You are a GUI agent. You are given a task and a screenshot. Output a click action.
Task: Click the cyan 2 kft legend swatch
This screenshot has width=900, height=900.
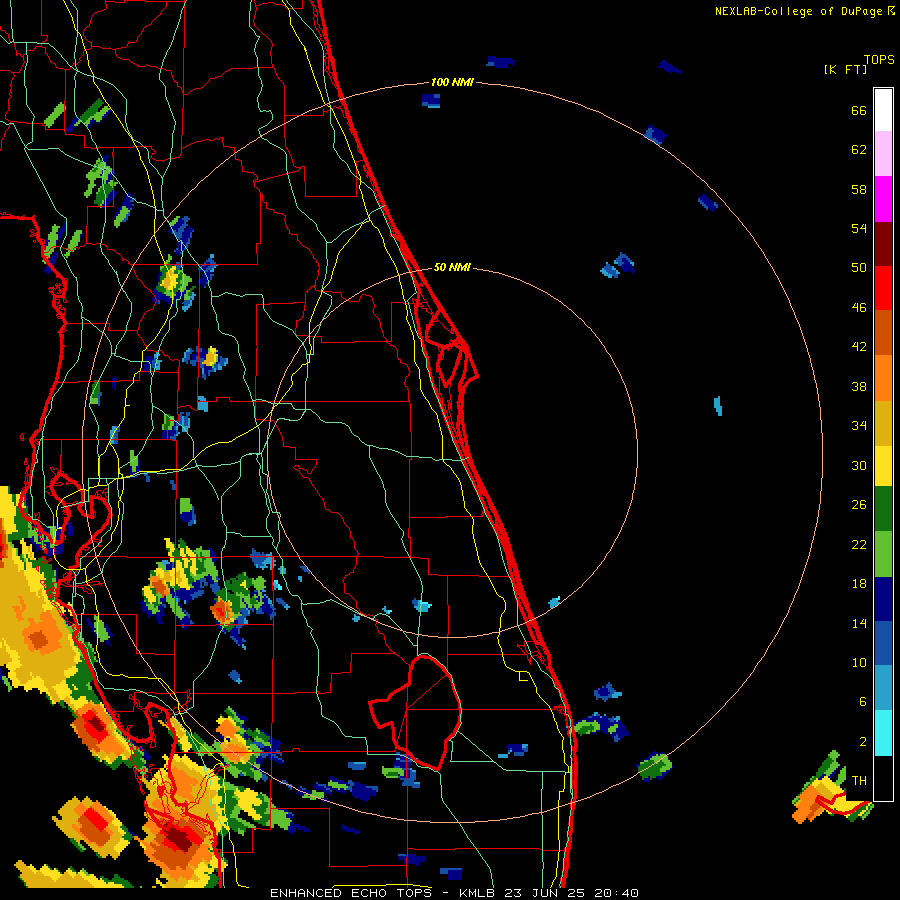(883, 733)
